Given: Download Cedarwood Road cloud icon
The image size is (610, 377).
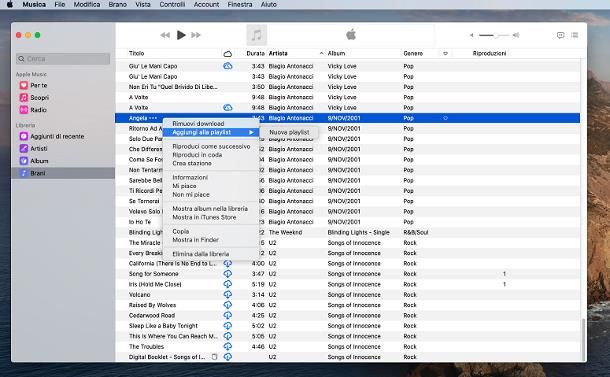Looking at the screenshot, I should coord(228,316).
